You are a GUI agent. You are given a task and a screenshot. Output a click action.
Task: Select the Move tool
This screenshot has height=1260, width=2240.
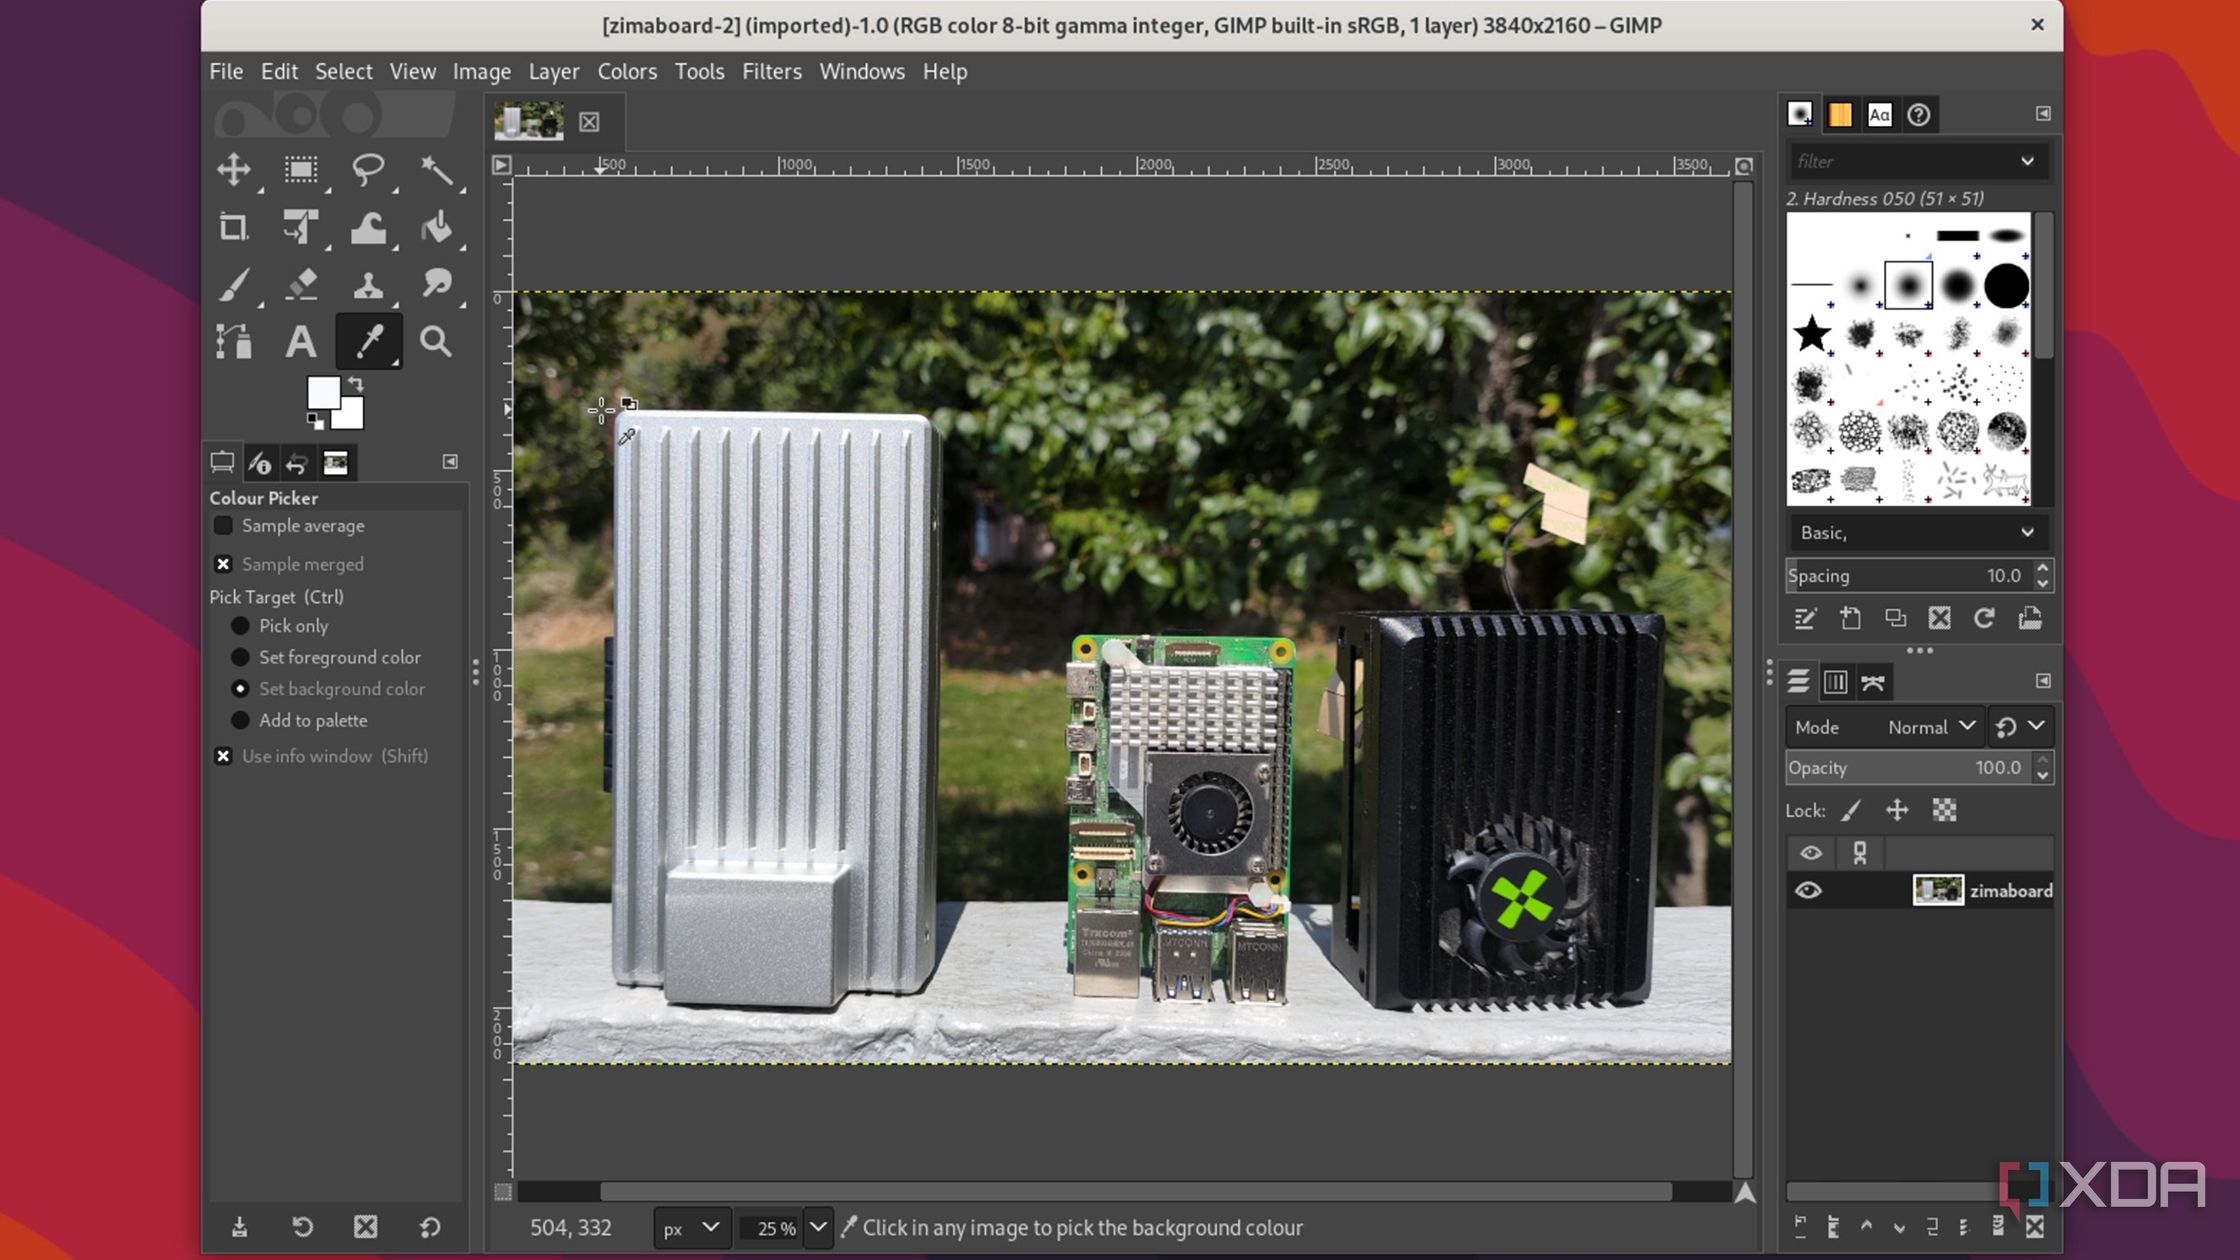coord(234,169)
